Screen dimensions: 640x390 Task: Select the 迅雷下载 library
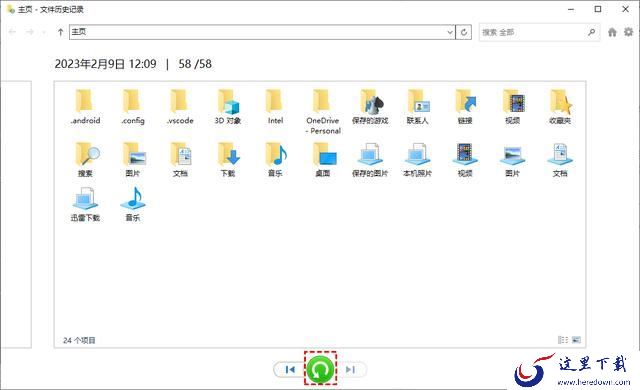(x=85, y=204)
